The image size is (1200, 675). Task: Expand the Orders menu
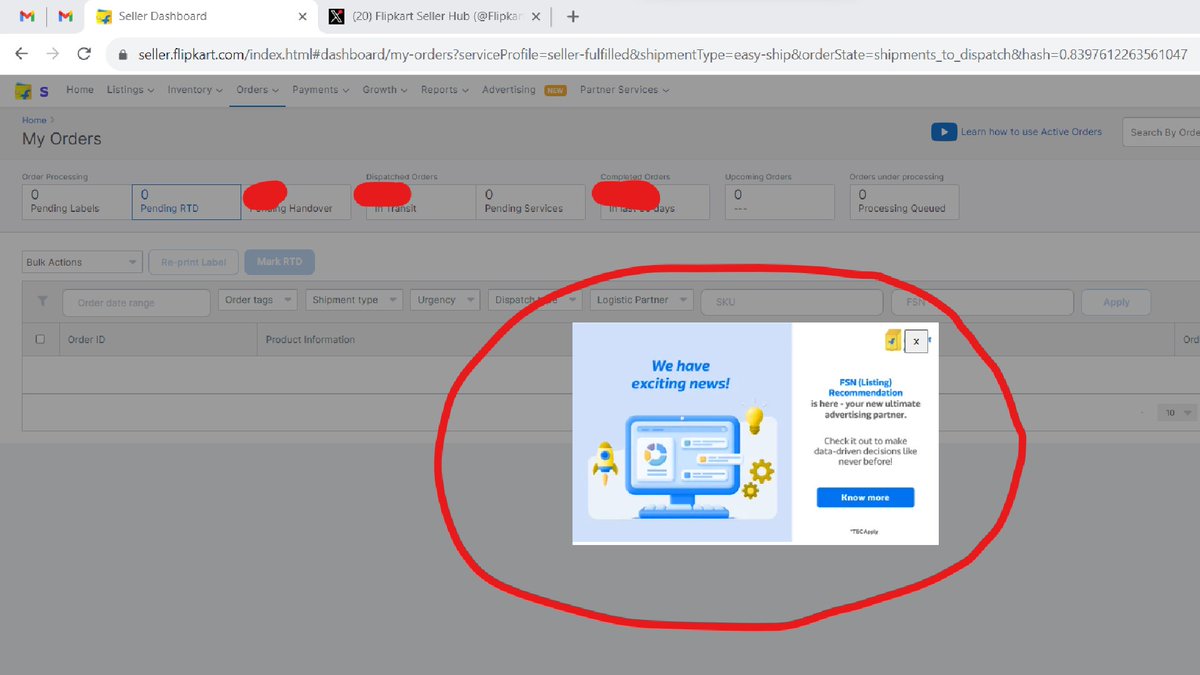pos(257,90)
